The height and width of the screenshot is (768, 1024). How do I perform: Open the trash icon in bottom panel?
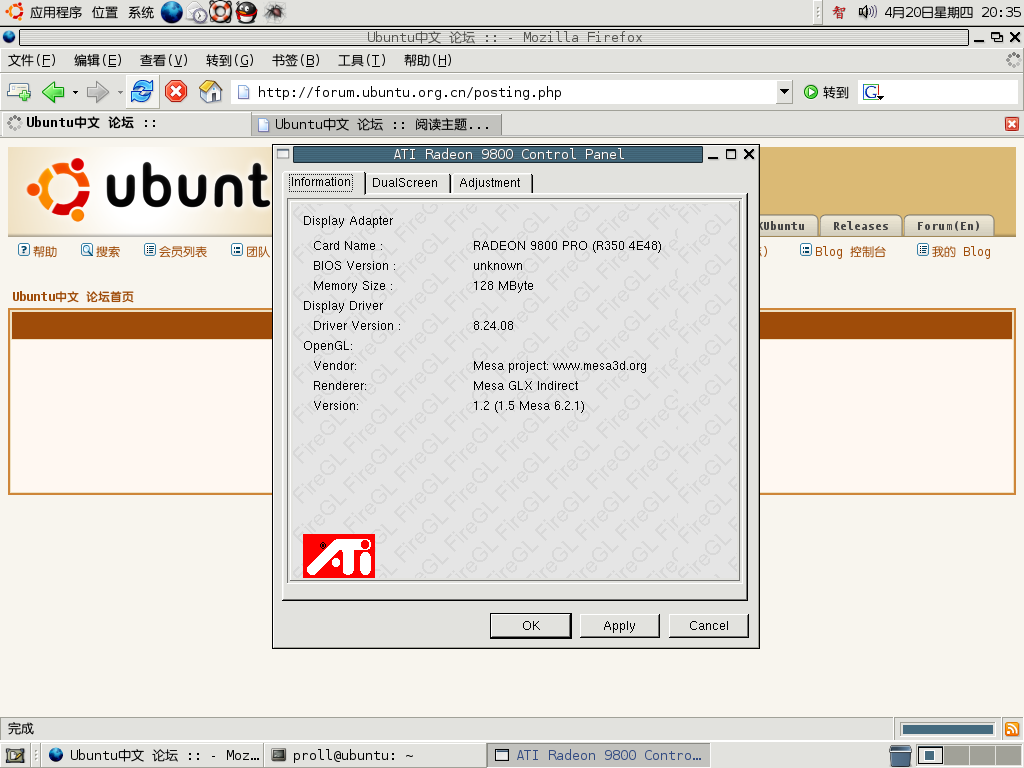coord(900,756)
